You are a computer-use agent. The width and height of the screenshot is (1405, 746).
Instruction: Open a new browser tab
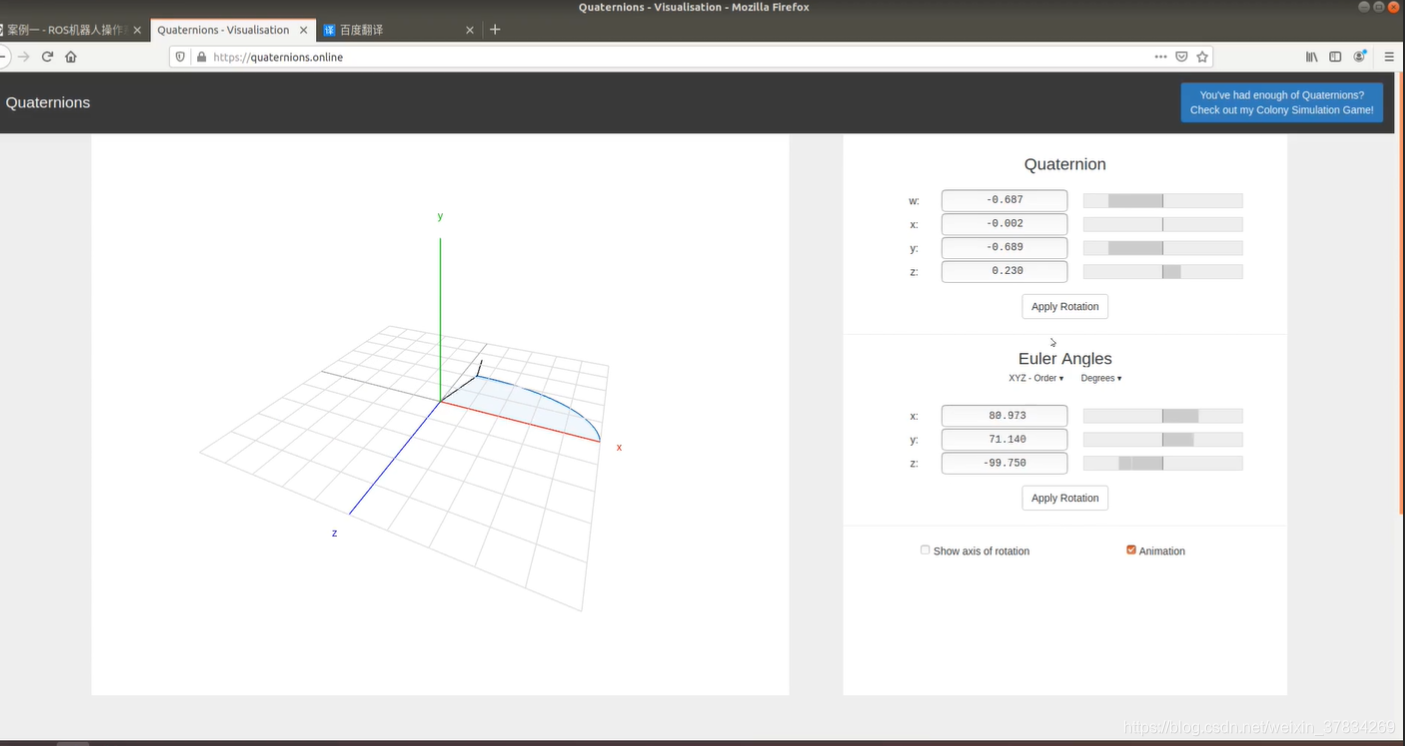pos(495,30)
